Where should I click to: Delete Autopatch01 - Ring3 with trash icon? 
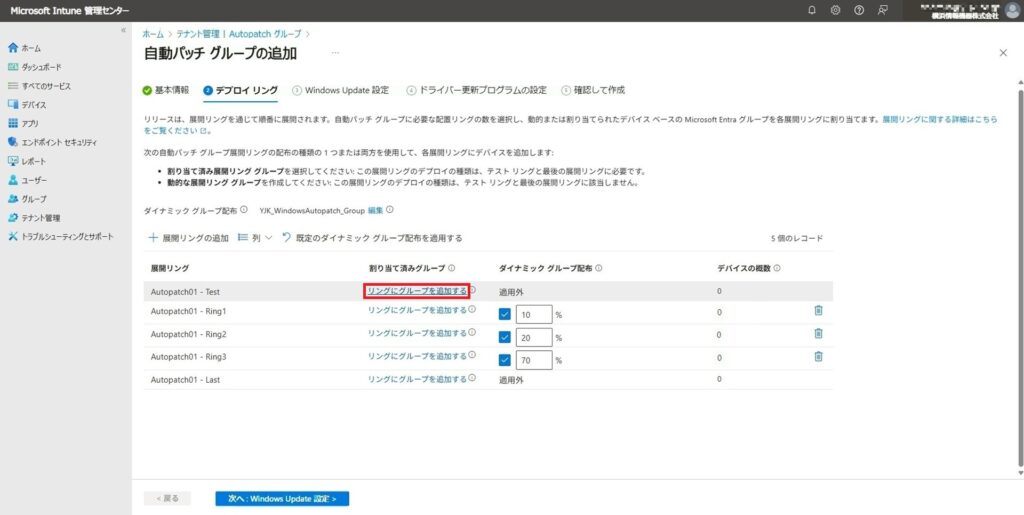pyautogui.click(x=818, y=356)
